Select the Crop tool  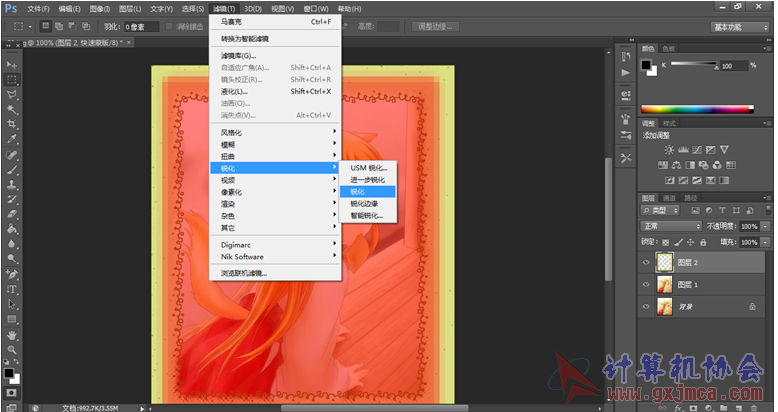click(x=11, y=124)
